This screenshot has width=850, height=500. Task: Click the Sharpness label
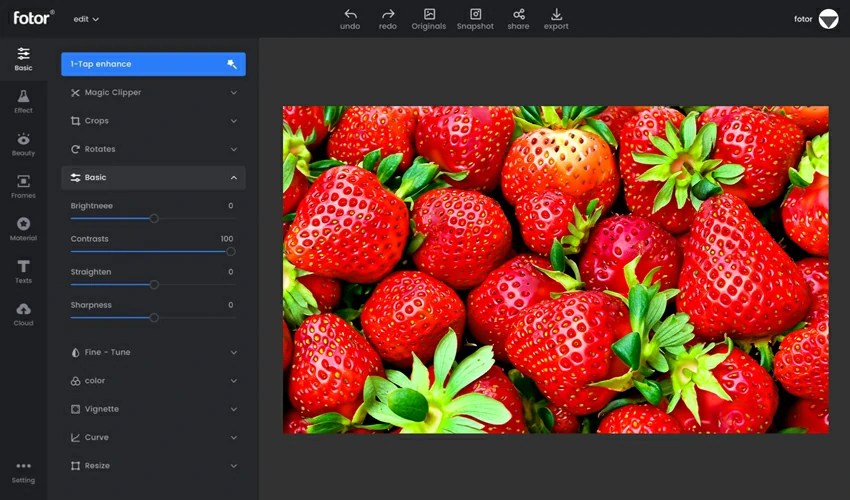pyautogui.click(x=91, y=305)
